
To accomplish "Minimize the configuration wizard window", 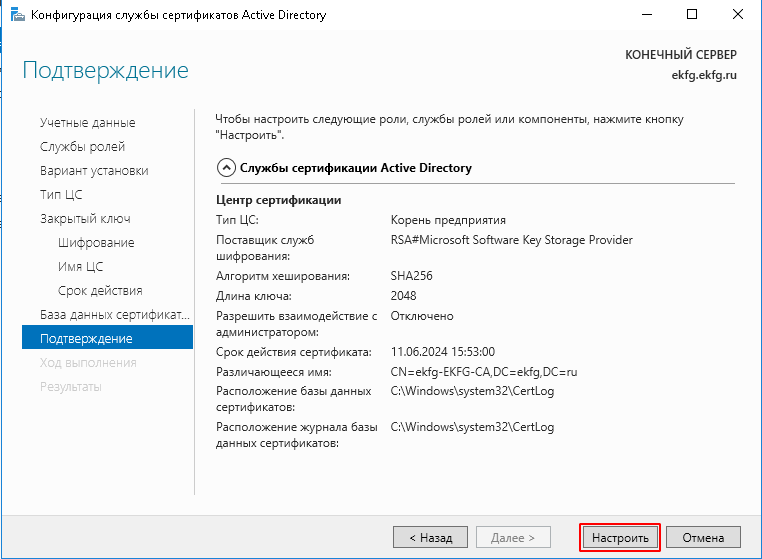I will pos(647,15).
